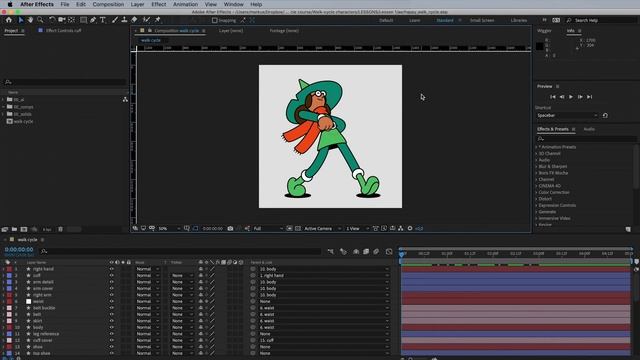Click the Home icon in the toolbar
The width and height of the screenshot is (640, 360).
click(9, 20)
